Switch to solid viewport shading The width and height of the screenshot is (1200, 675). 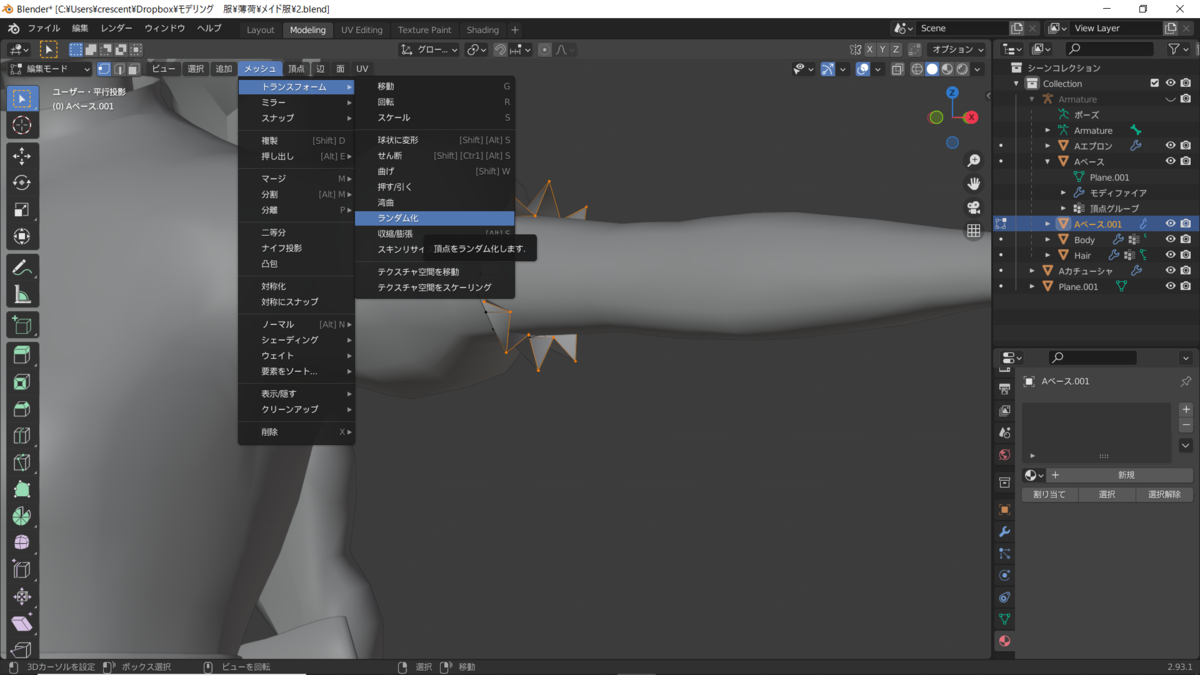tap(932, 69)
